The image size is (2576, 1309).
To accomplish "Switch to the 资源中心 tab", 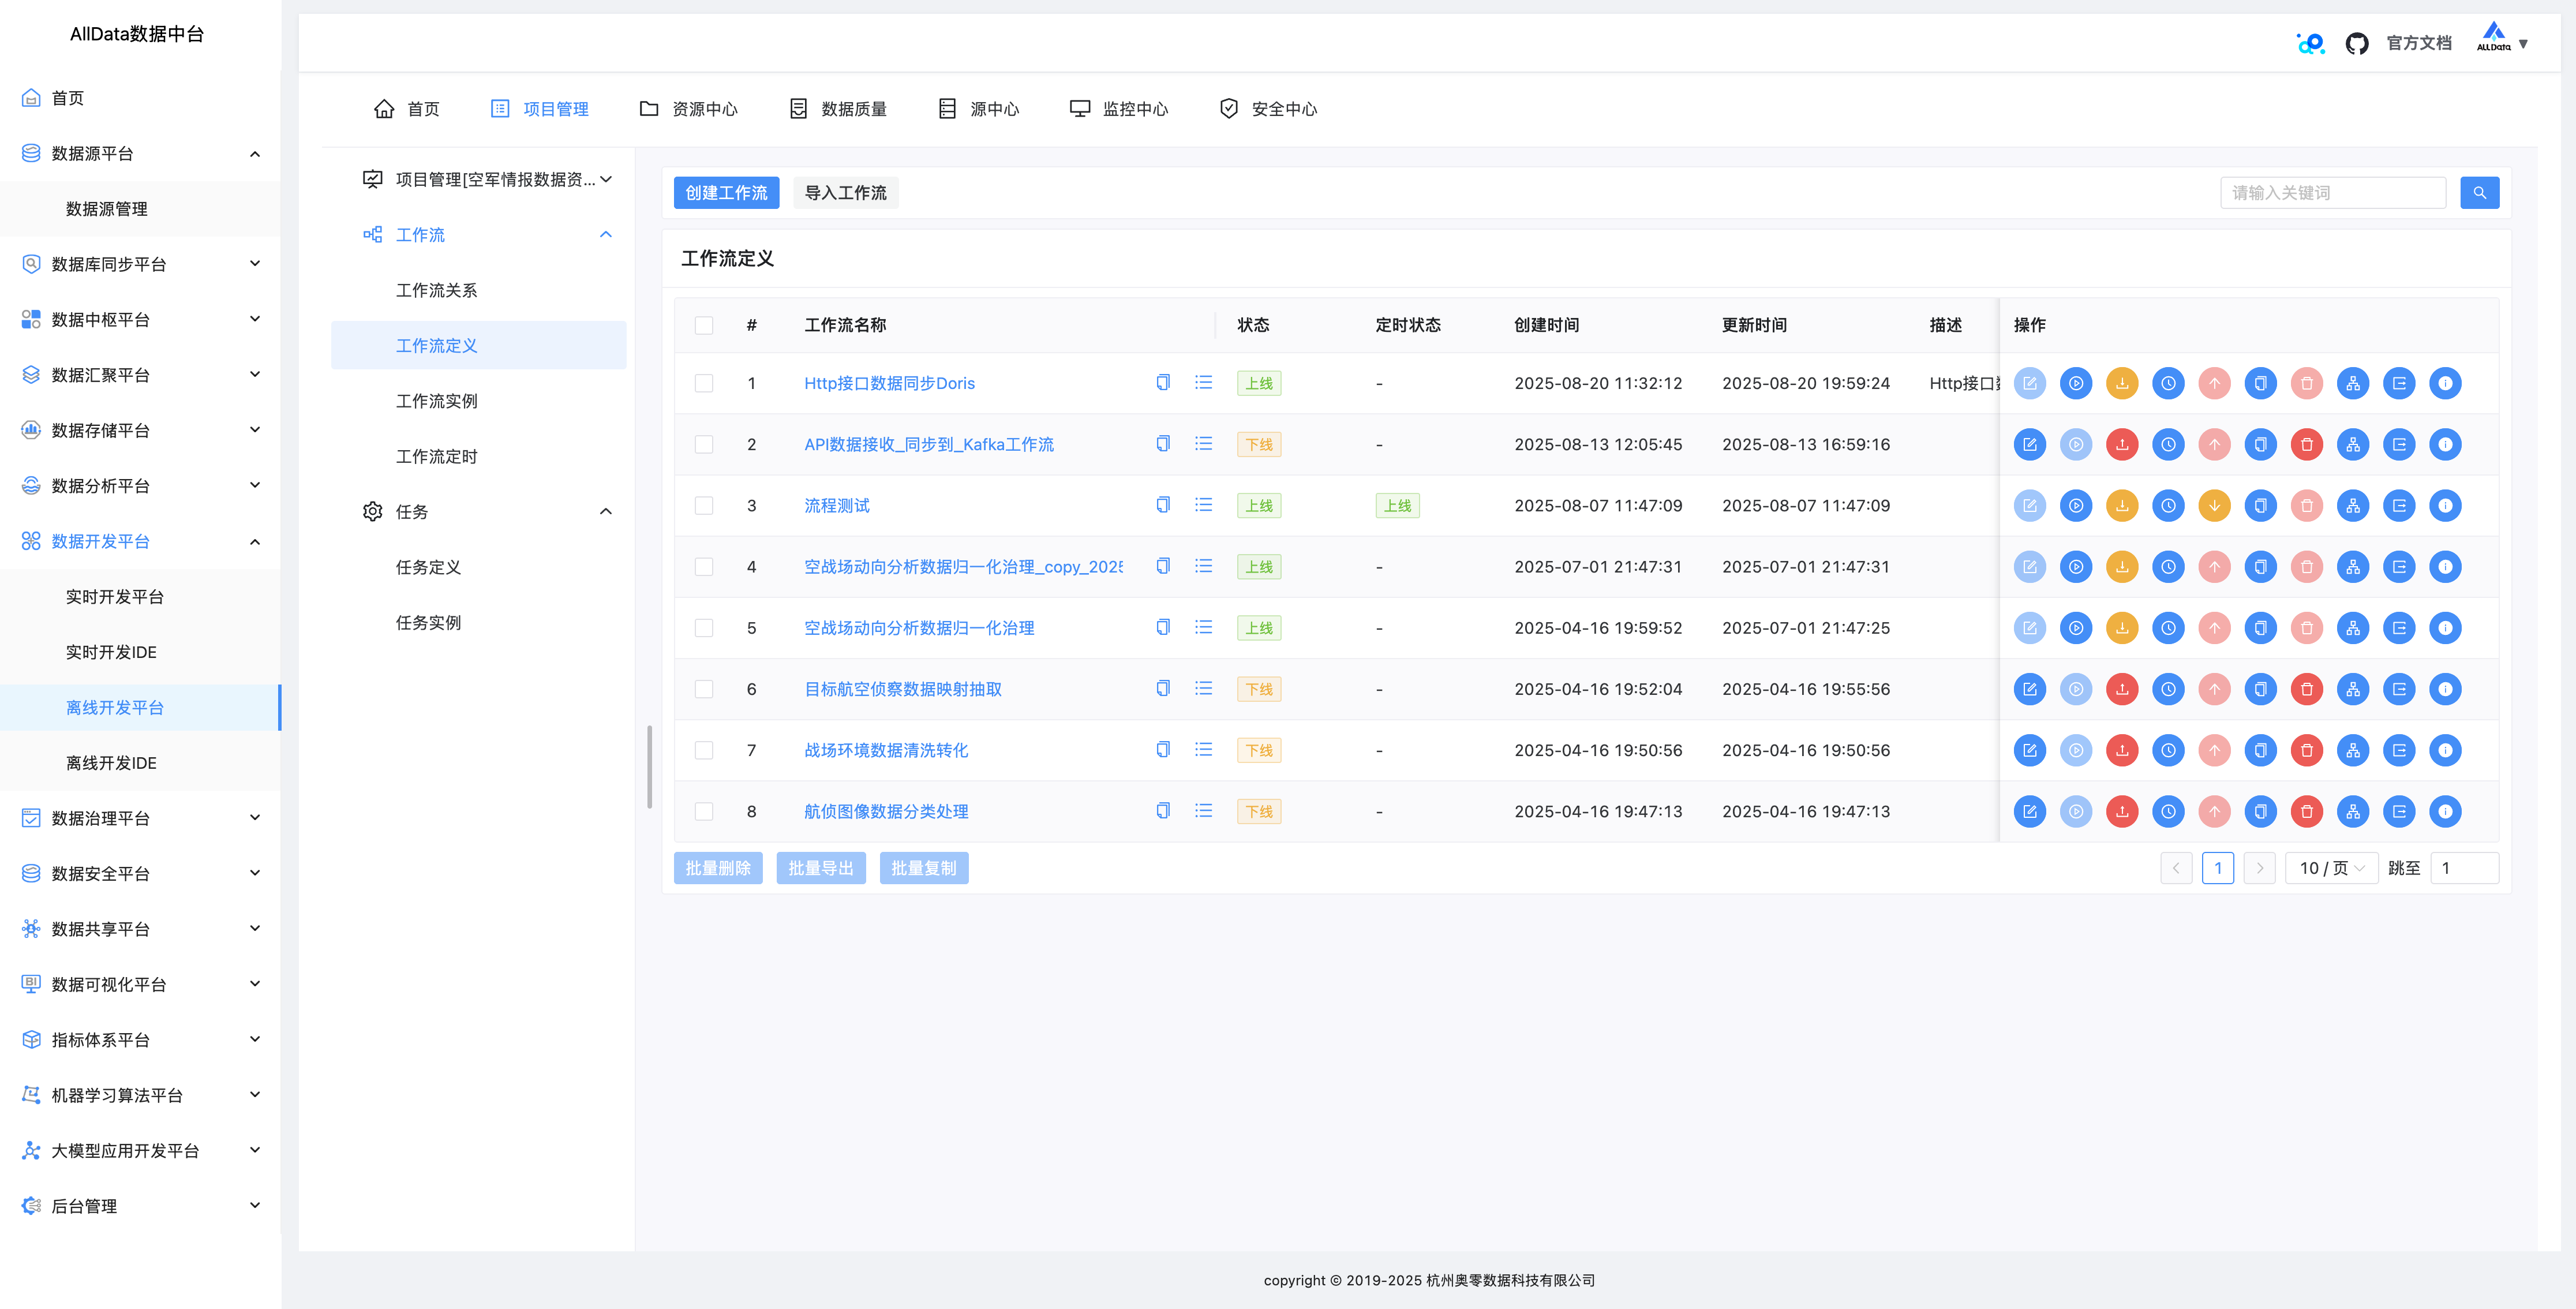I will tap(689, 109).
